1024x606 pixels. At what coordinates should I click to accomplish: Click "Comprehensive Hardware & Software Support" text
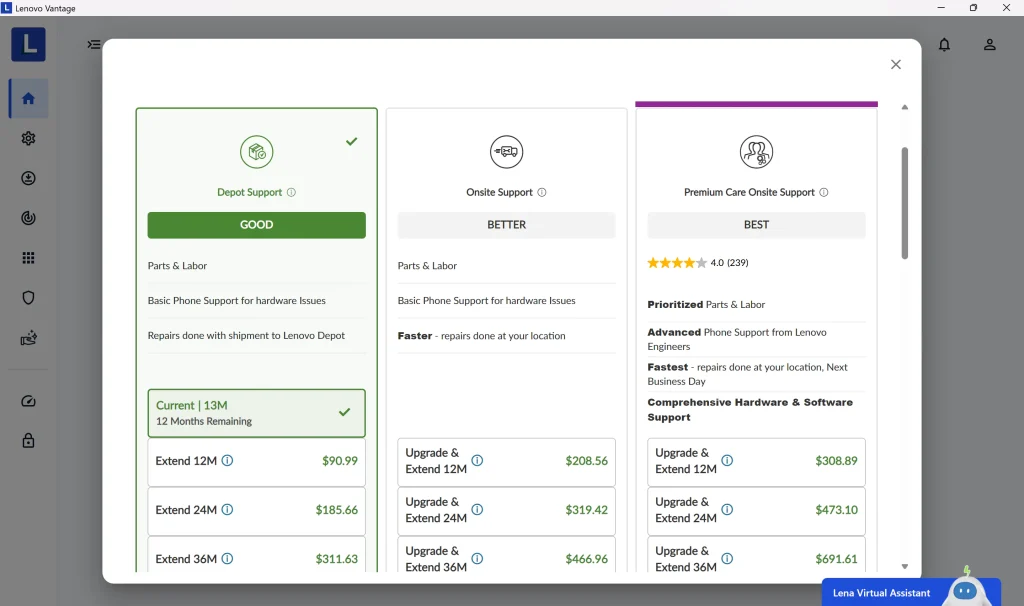(x=750, y=409)
